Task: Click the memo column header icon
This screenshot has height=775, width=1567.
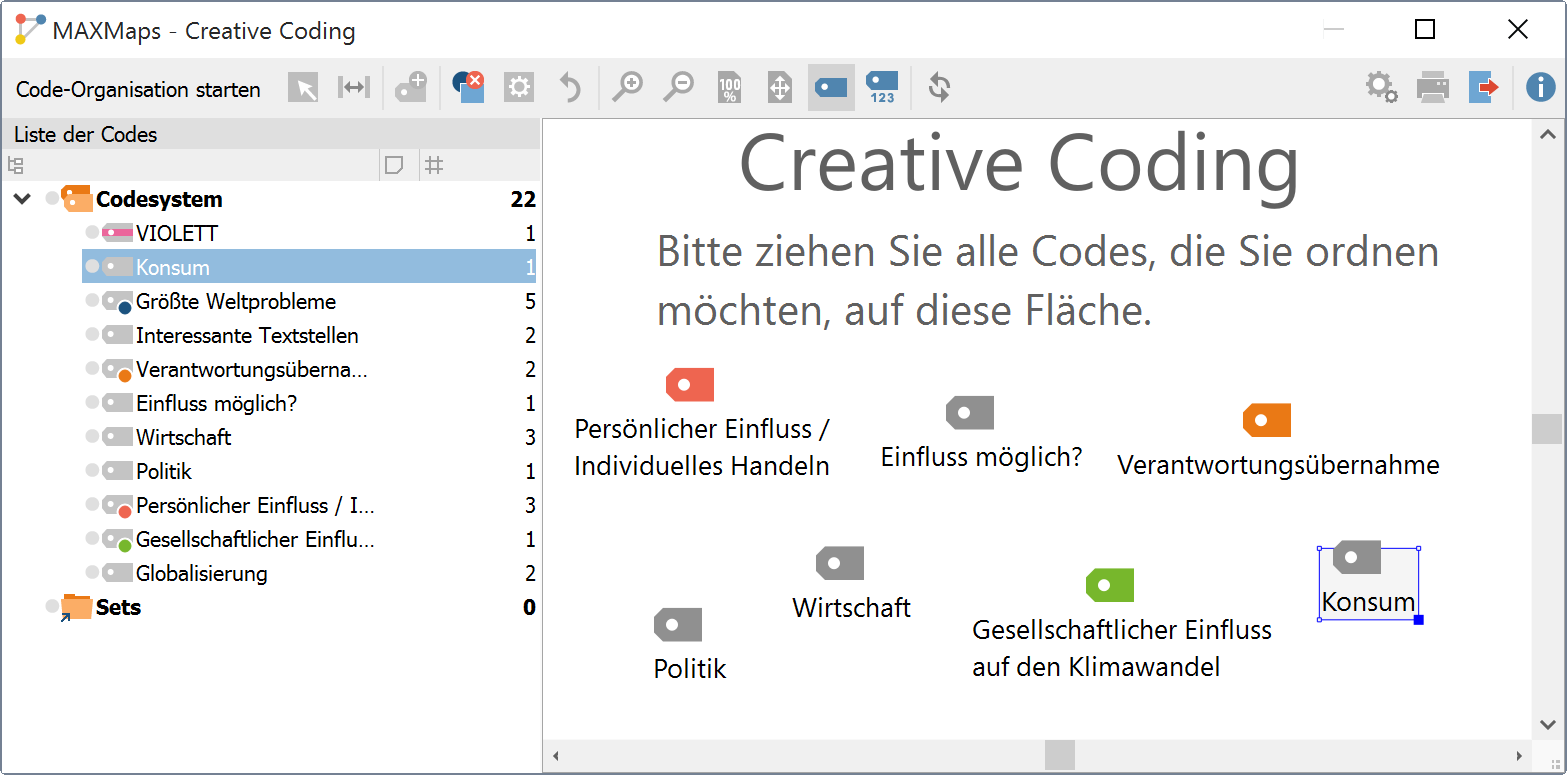Action: click(x=395, y=165)
